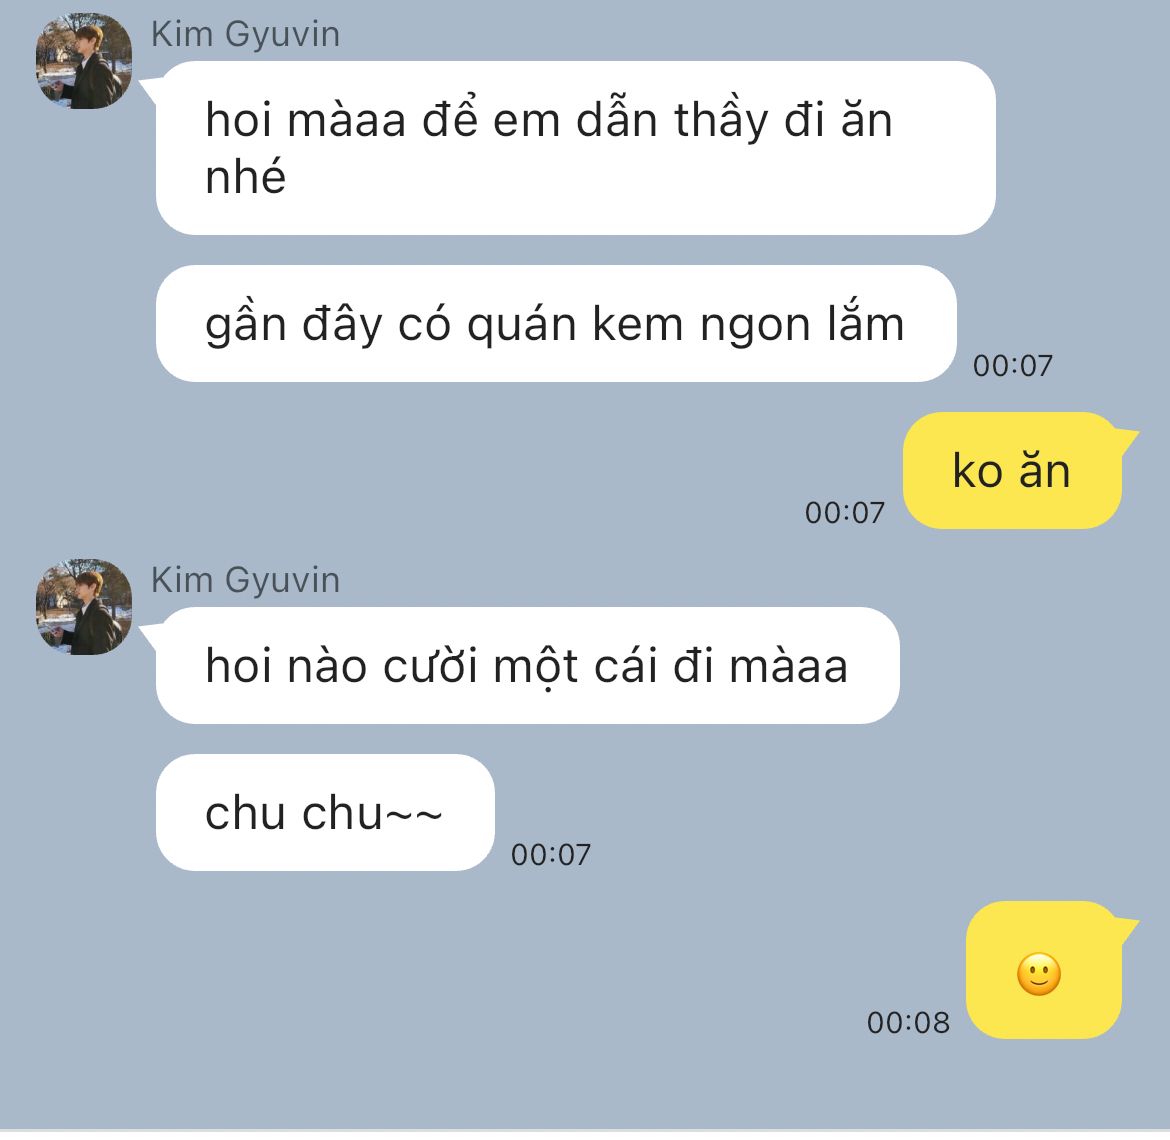Click the 00:07 timestamp beside 'quán kem ngon lắm'
Screen dimensions: 1170x1140
(1013, 366)
